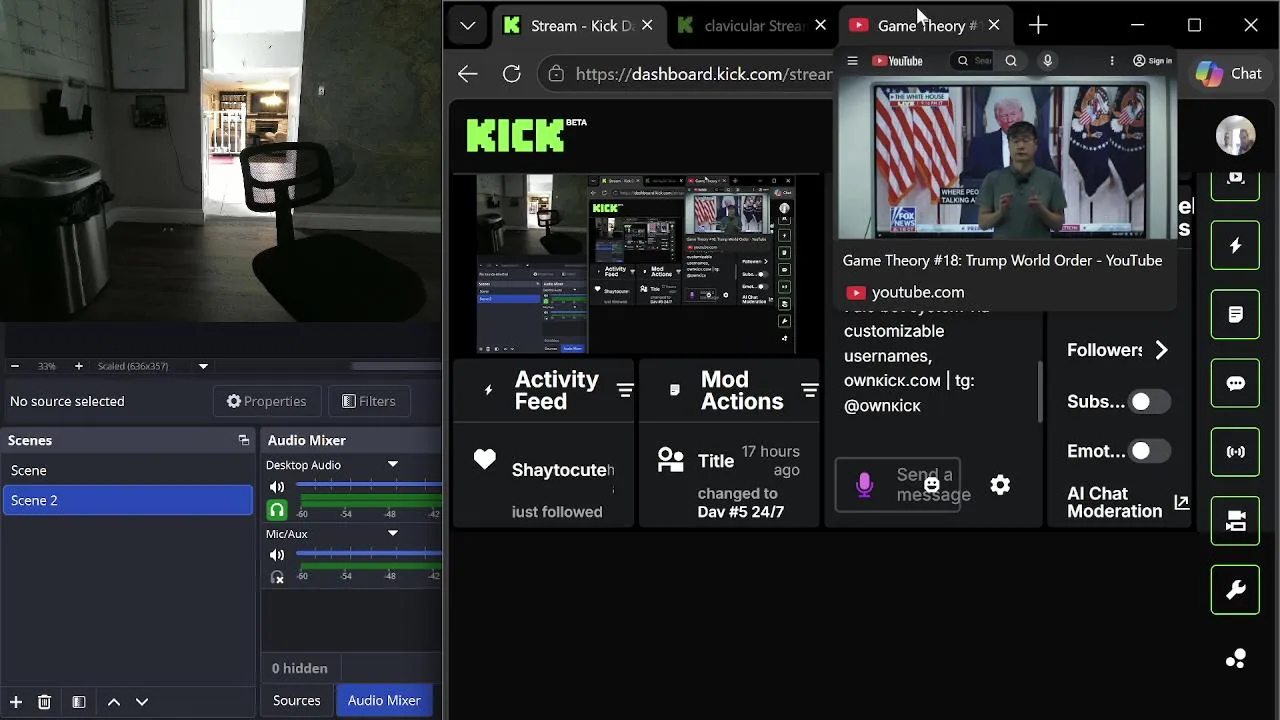The width and height of the screenshot is (1280, 720).
Task: Open scene filters icon in Scenes toolbar
Action: [x=78, y=702]
